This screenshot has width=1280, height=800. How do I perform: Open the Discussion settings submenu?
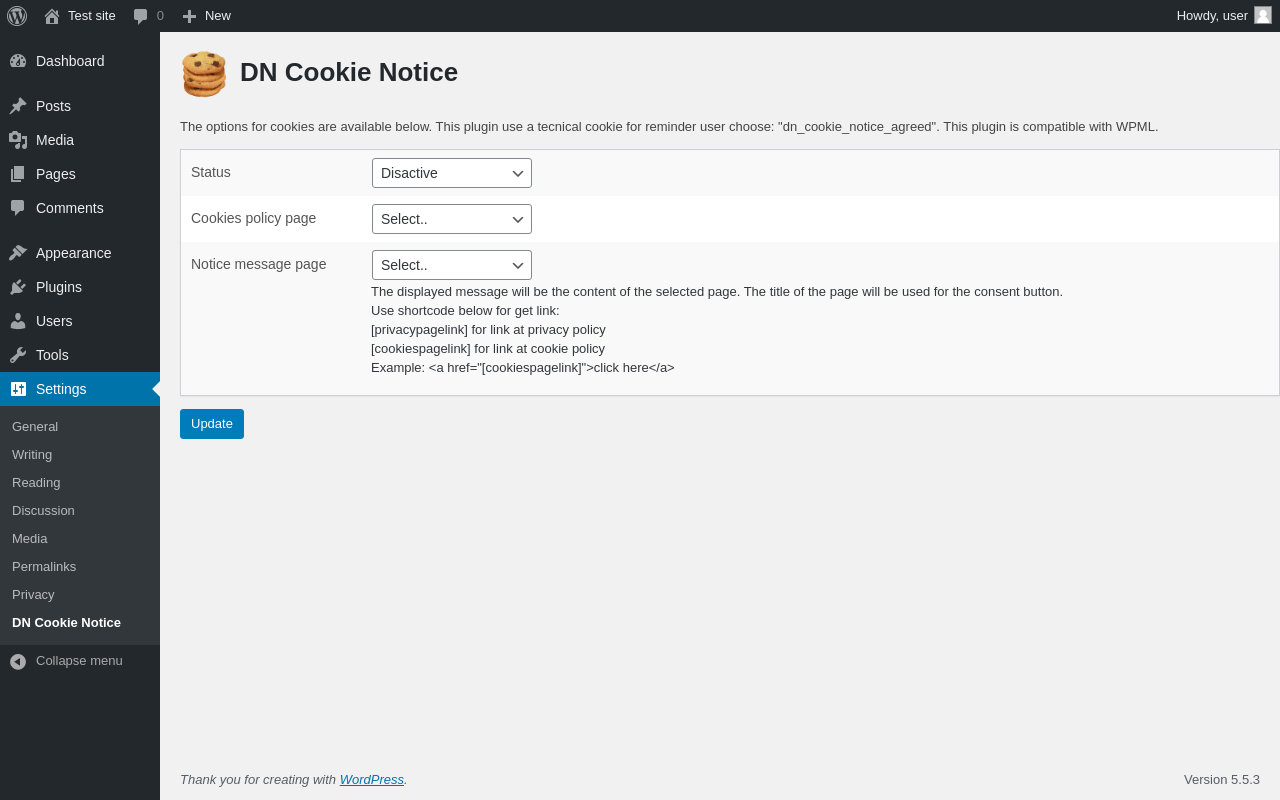click(43, 510)
